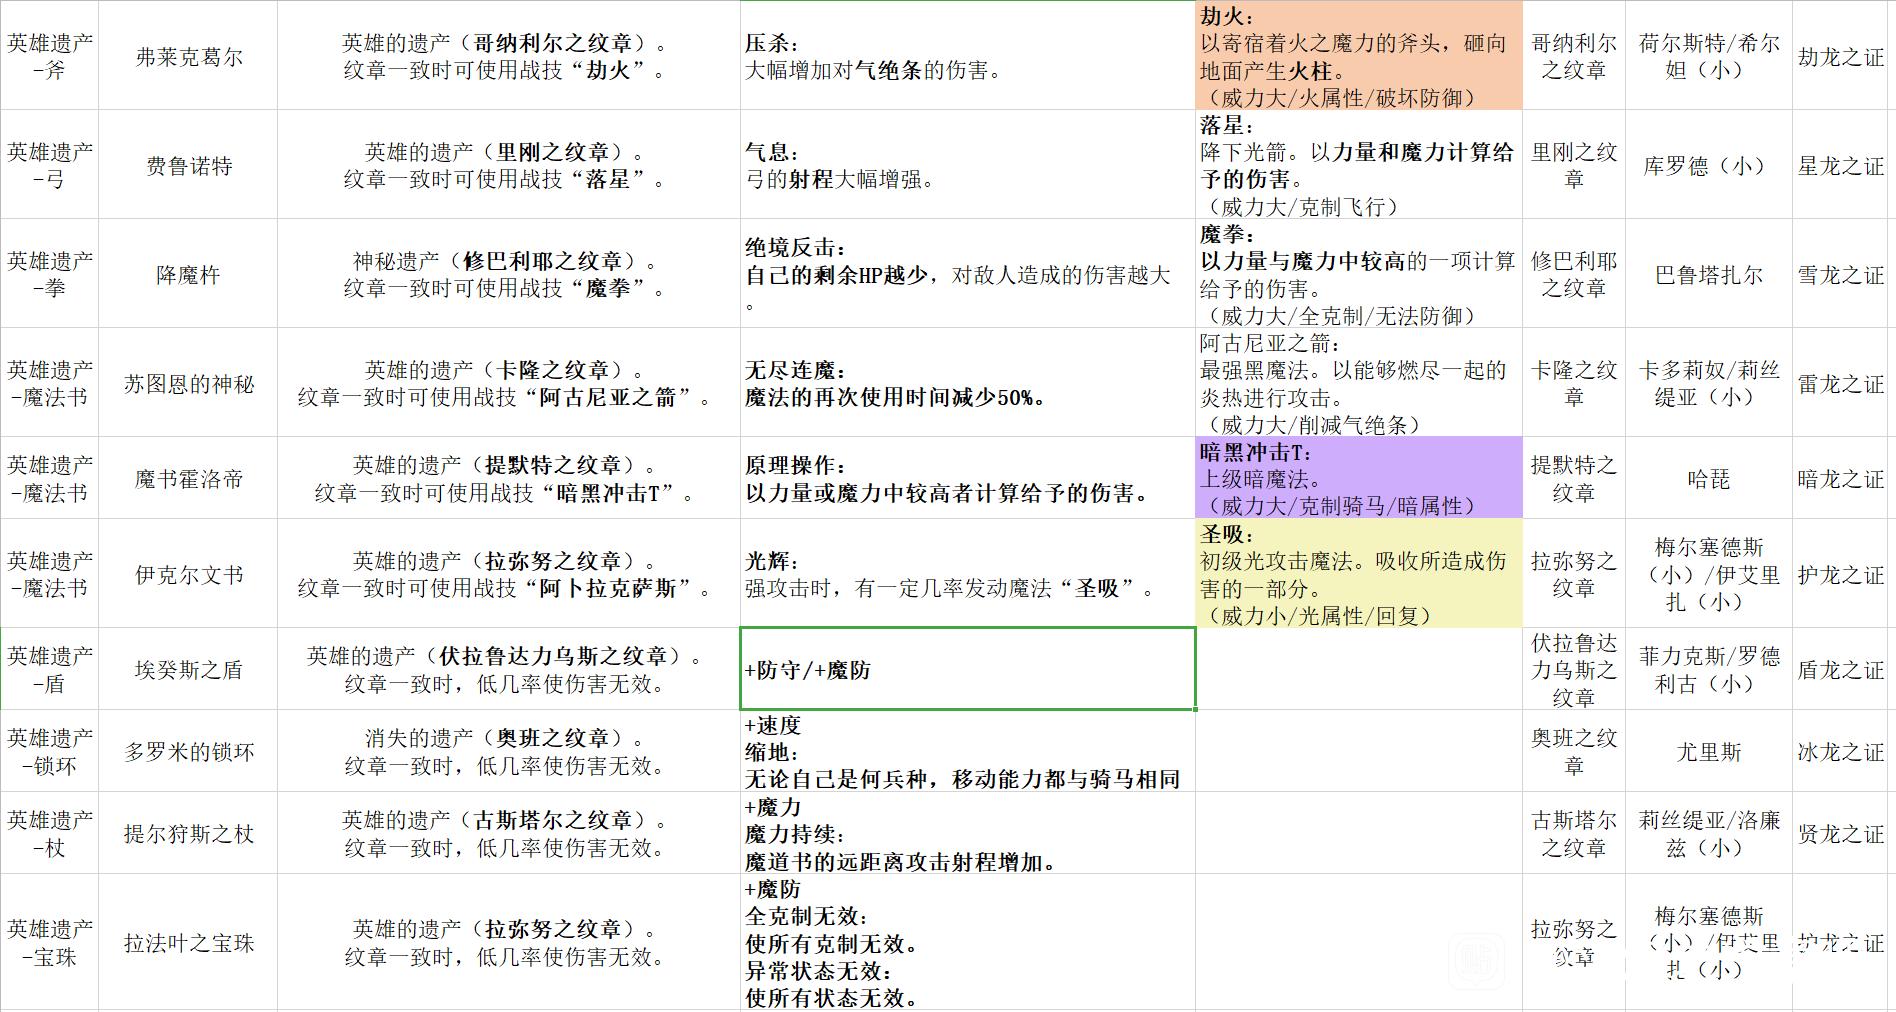
Task: Select the short cell 卡隆之纹章
Action: (x=1574, y=383)
